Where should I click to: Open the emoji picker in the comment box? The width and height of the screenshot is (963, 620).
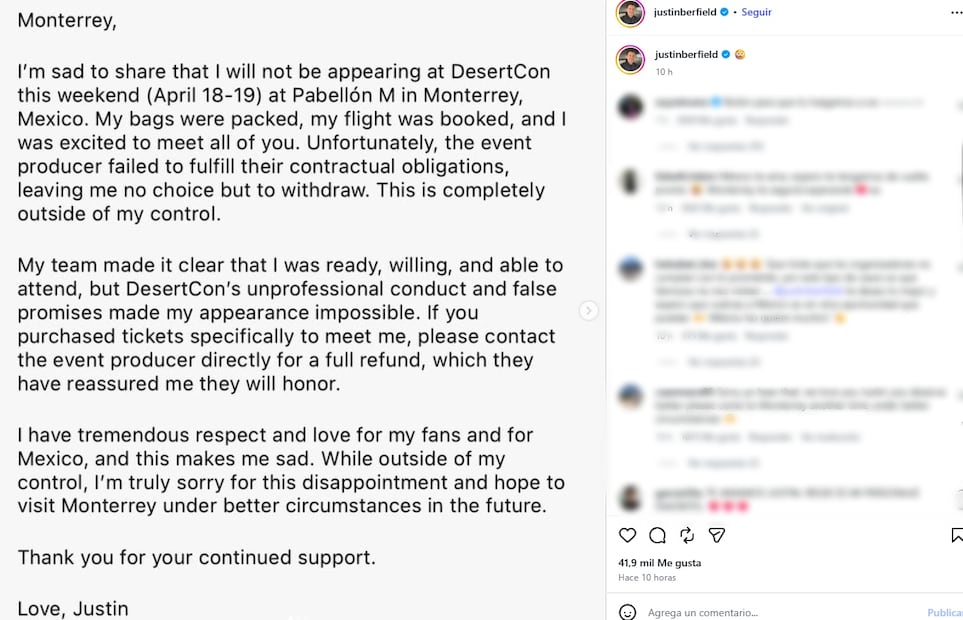click(x=627, y=612)
